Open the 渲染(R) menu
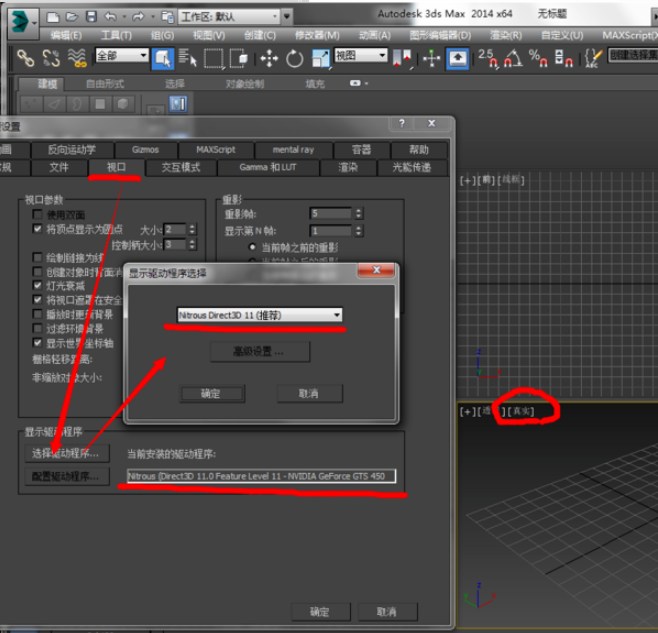658x633 pixels. tap(506, 35)
